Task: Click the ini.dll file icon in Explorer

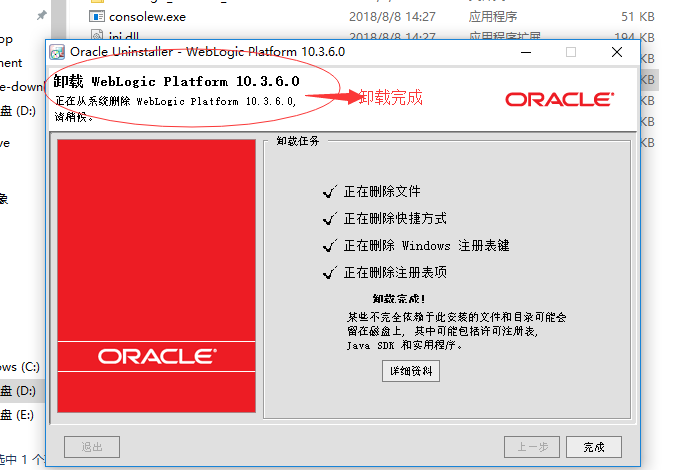Action: pos(97,35)
